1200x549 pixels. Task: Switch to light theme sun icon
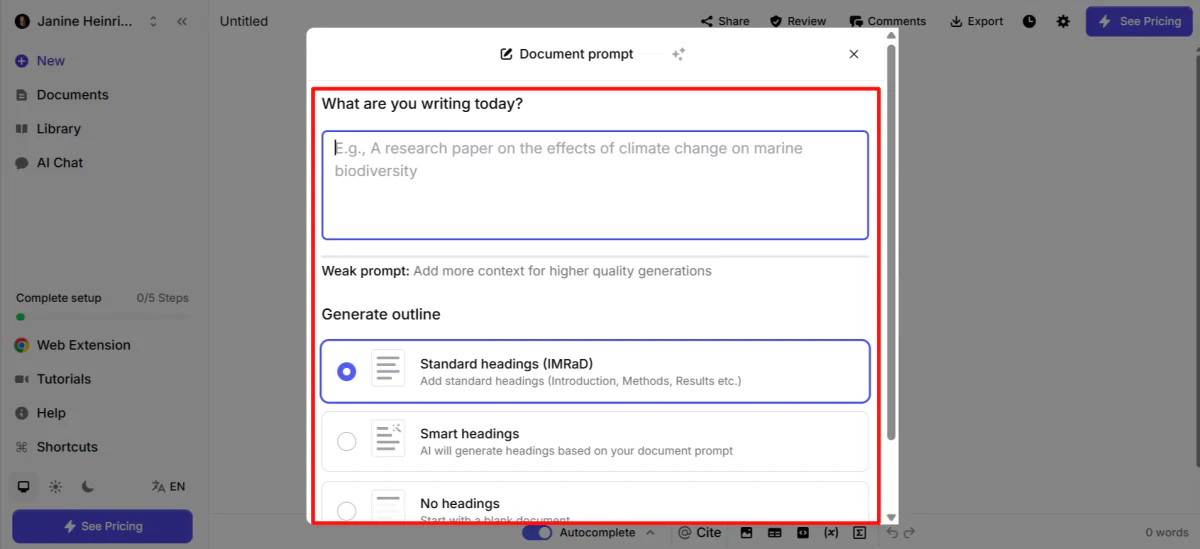pyautogui.click(x=55, y=487)
